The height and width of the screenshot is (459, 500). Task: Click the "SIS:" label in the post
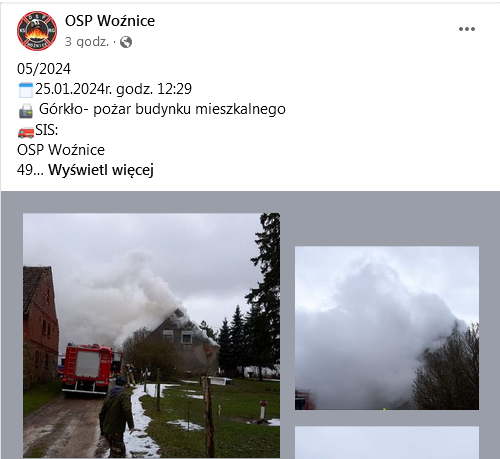[x=47, y=130]
